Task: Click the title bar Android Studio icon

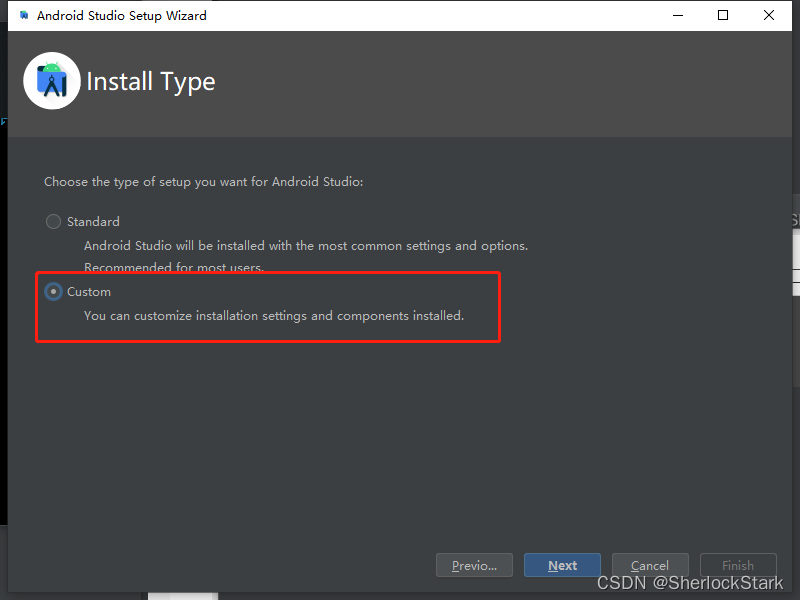Action: click(x=23, y=15)
